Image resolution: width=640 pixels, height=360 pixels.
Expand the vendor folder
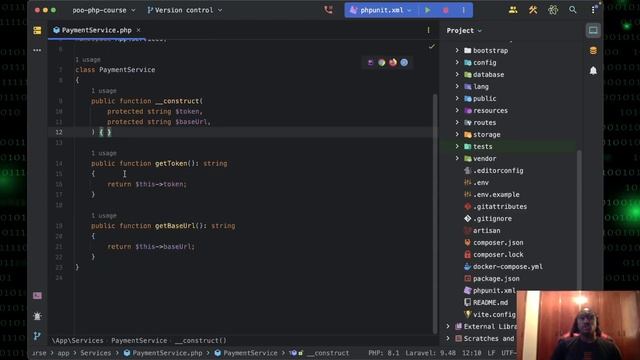[x=457, y=158]
